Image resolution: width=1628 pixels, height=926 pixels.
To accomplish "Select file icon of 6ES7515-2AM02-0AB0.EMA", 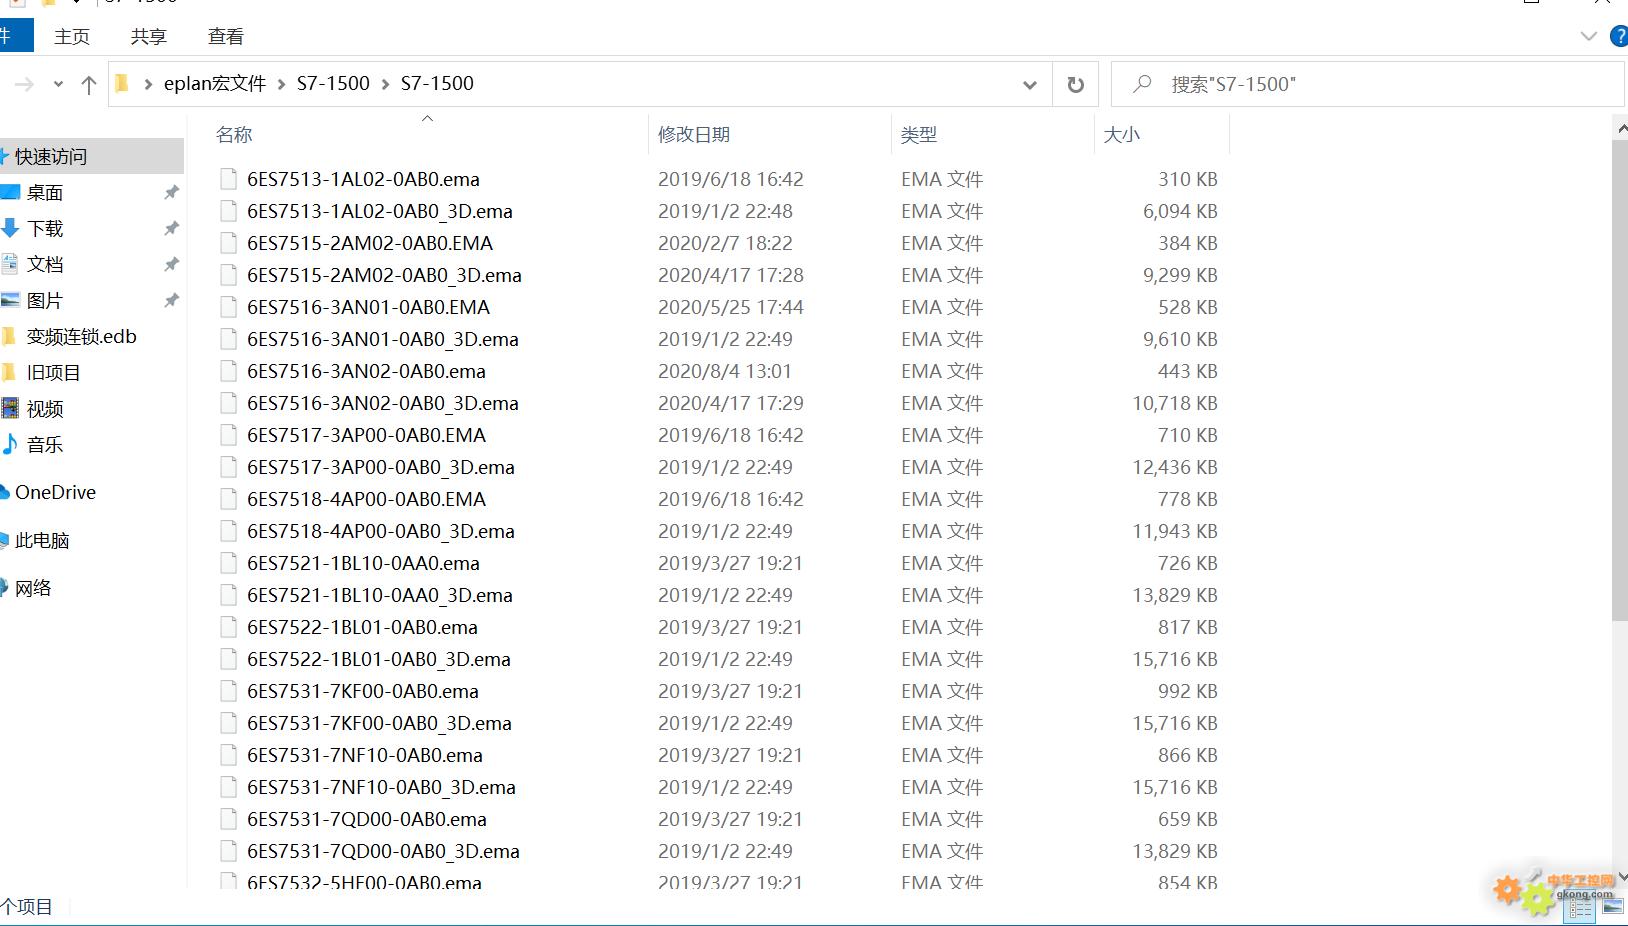I will click(x=228, y=243).
